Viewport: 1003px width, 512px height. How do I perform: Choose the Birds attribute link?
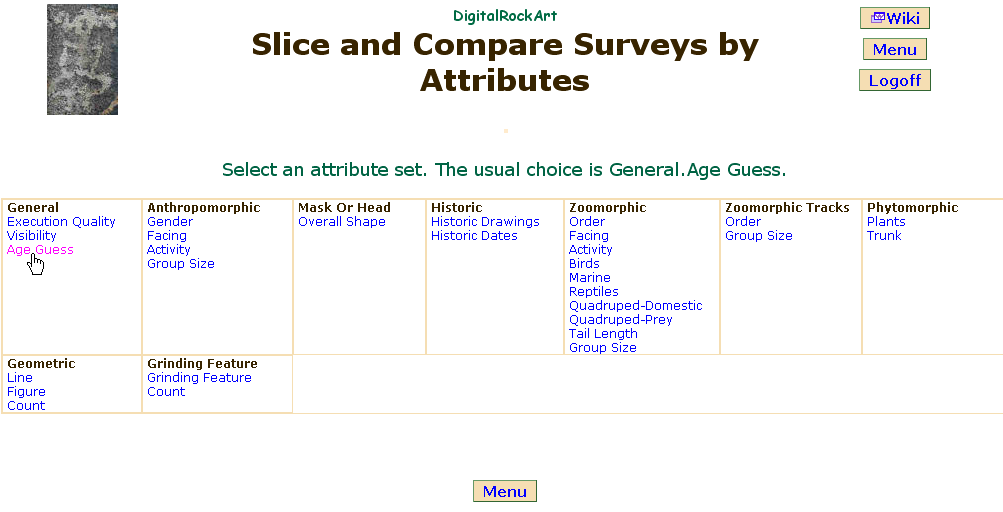[x=584, y=264]
